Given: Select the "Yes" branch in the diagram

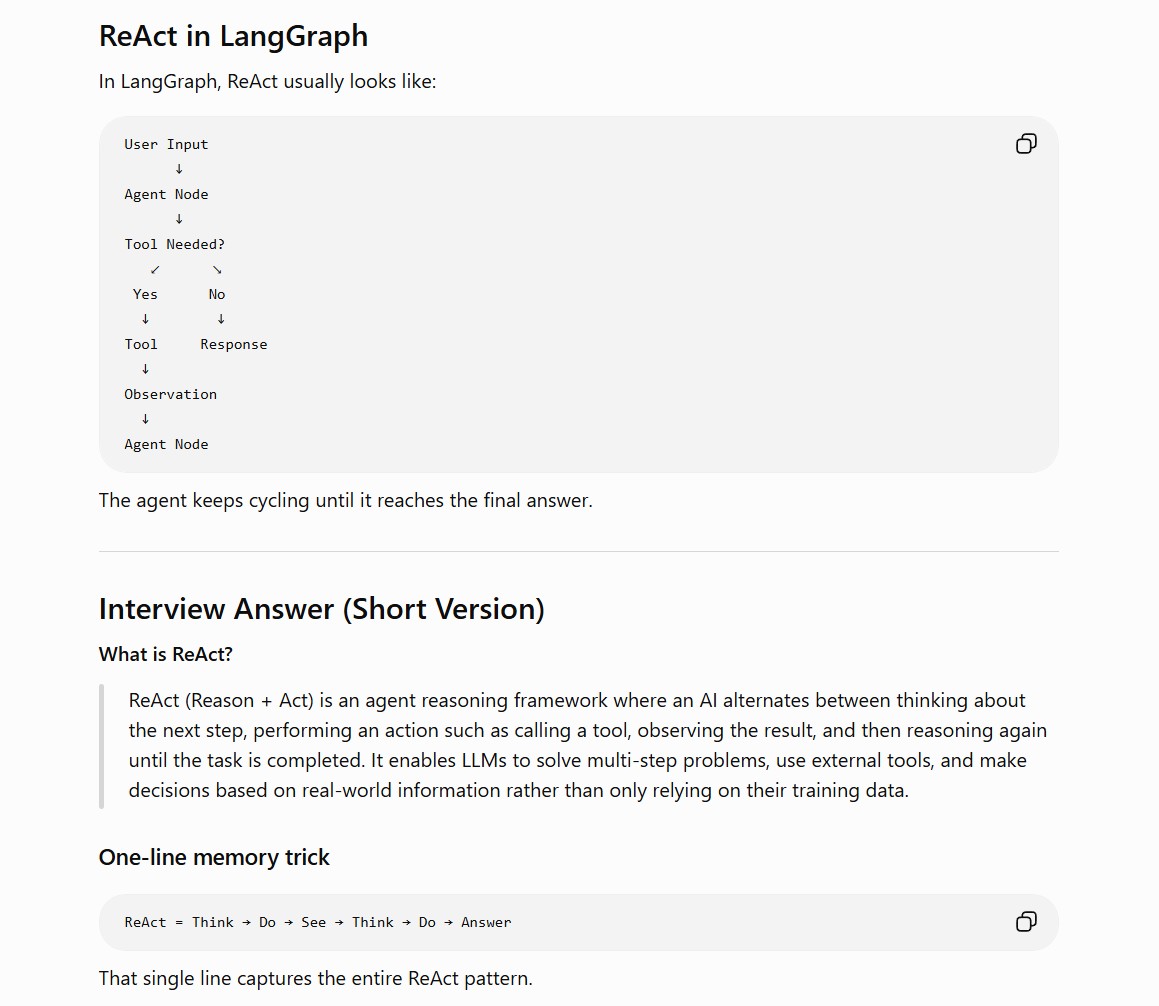Looking at the screenshot, I should click(145, 294).
